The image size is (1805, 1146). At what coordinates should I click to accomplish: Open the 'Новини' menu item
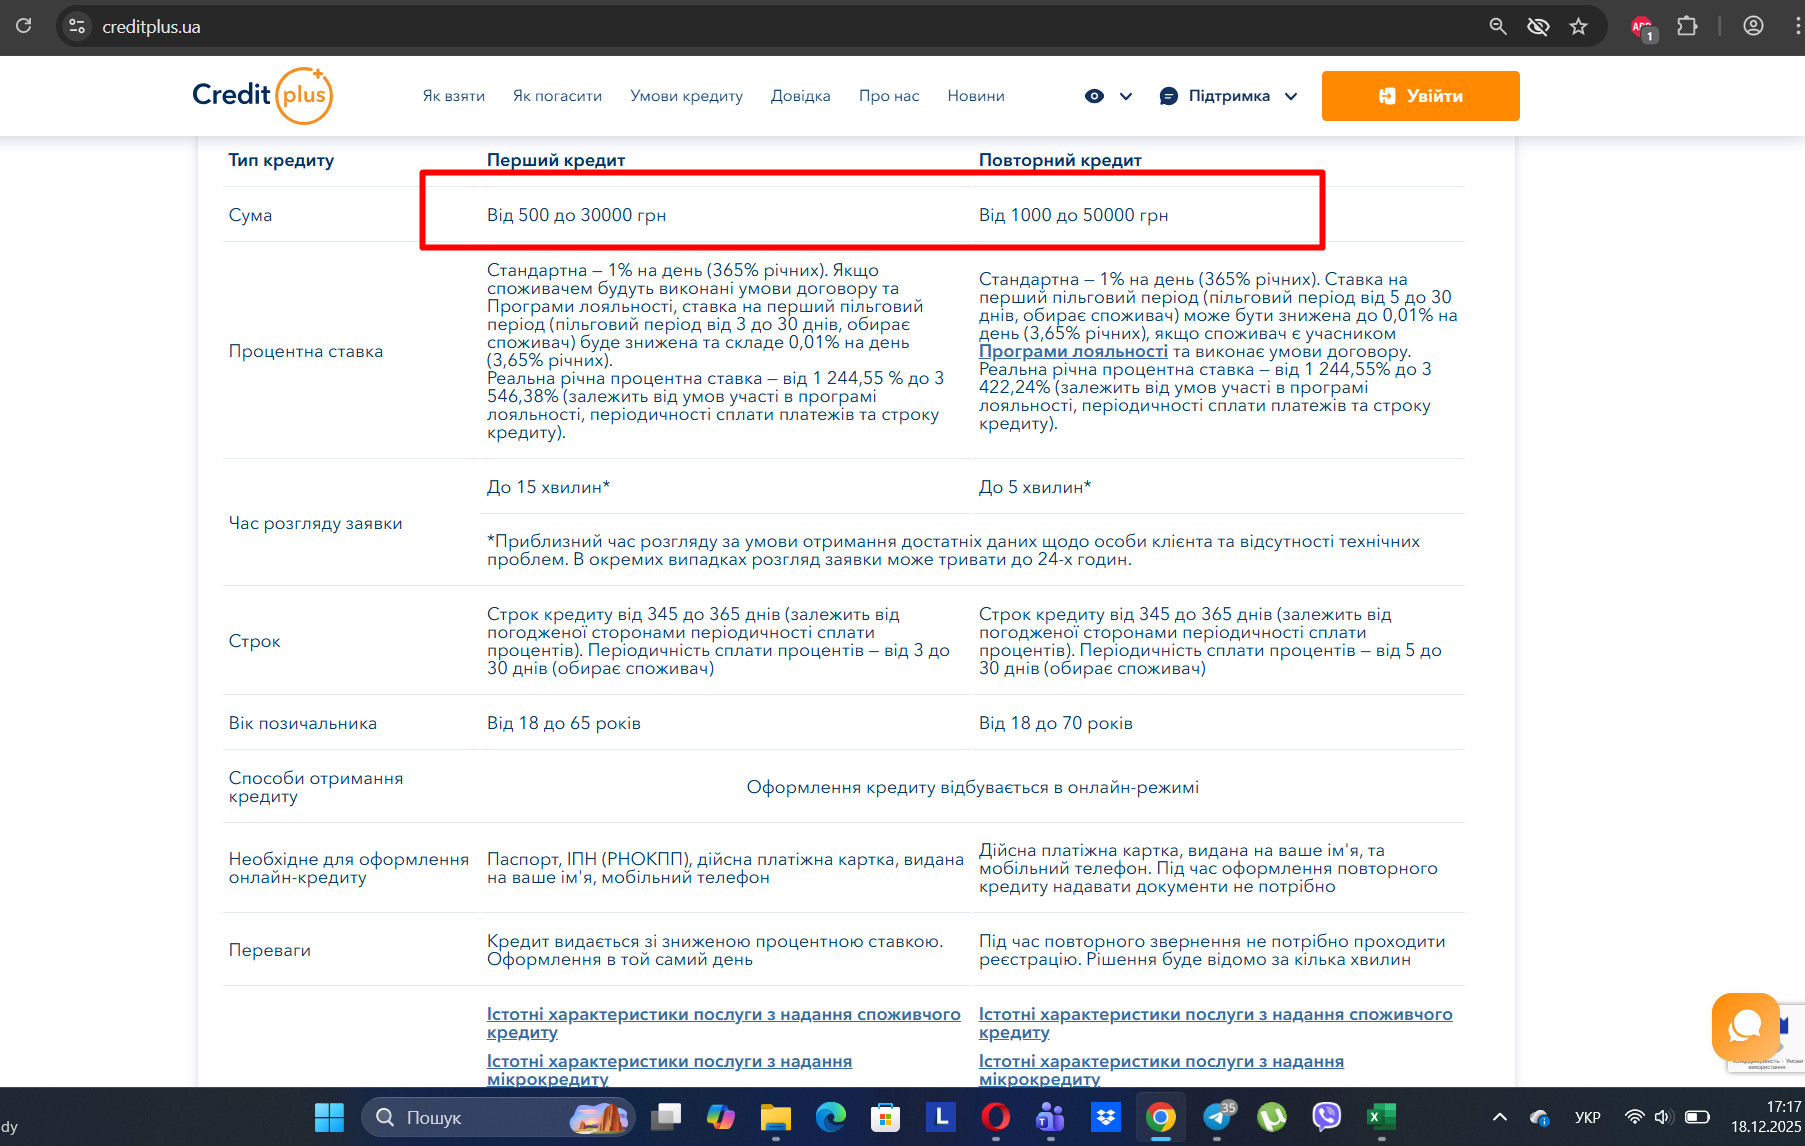pos(976,96)
